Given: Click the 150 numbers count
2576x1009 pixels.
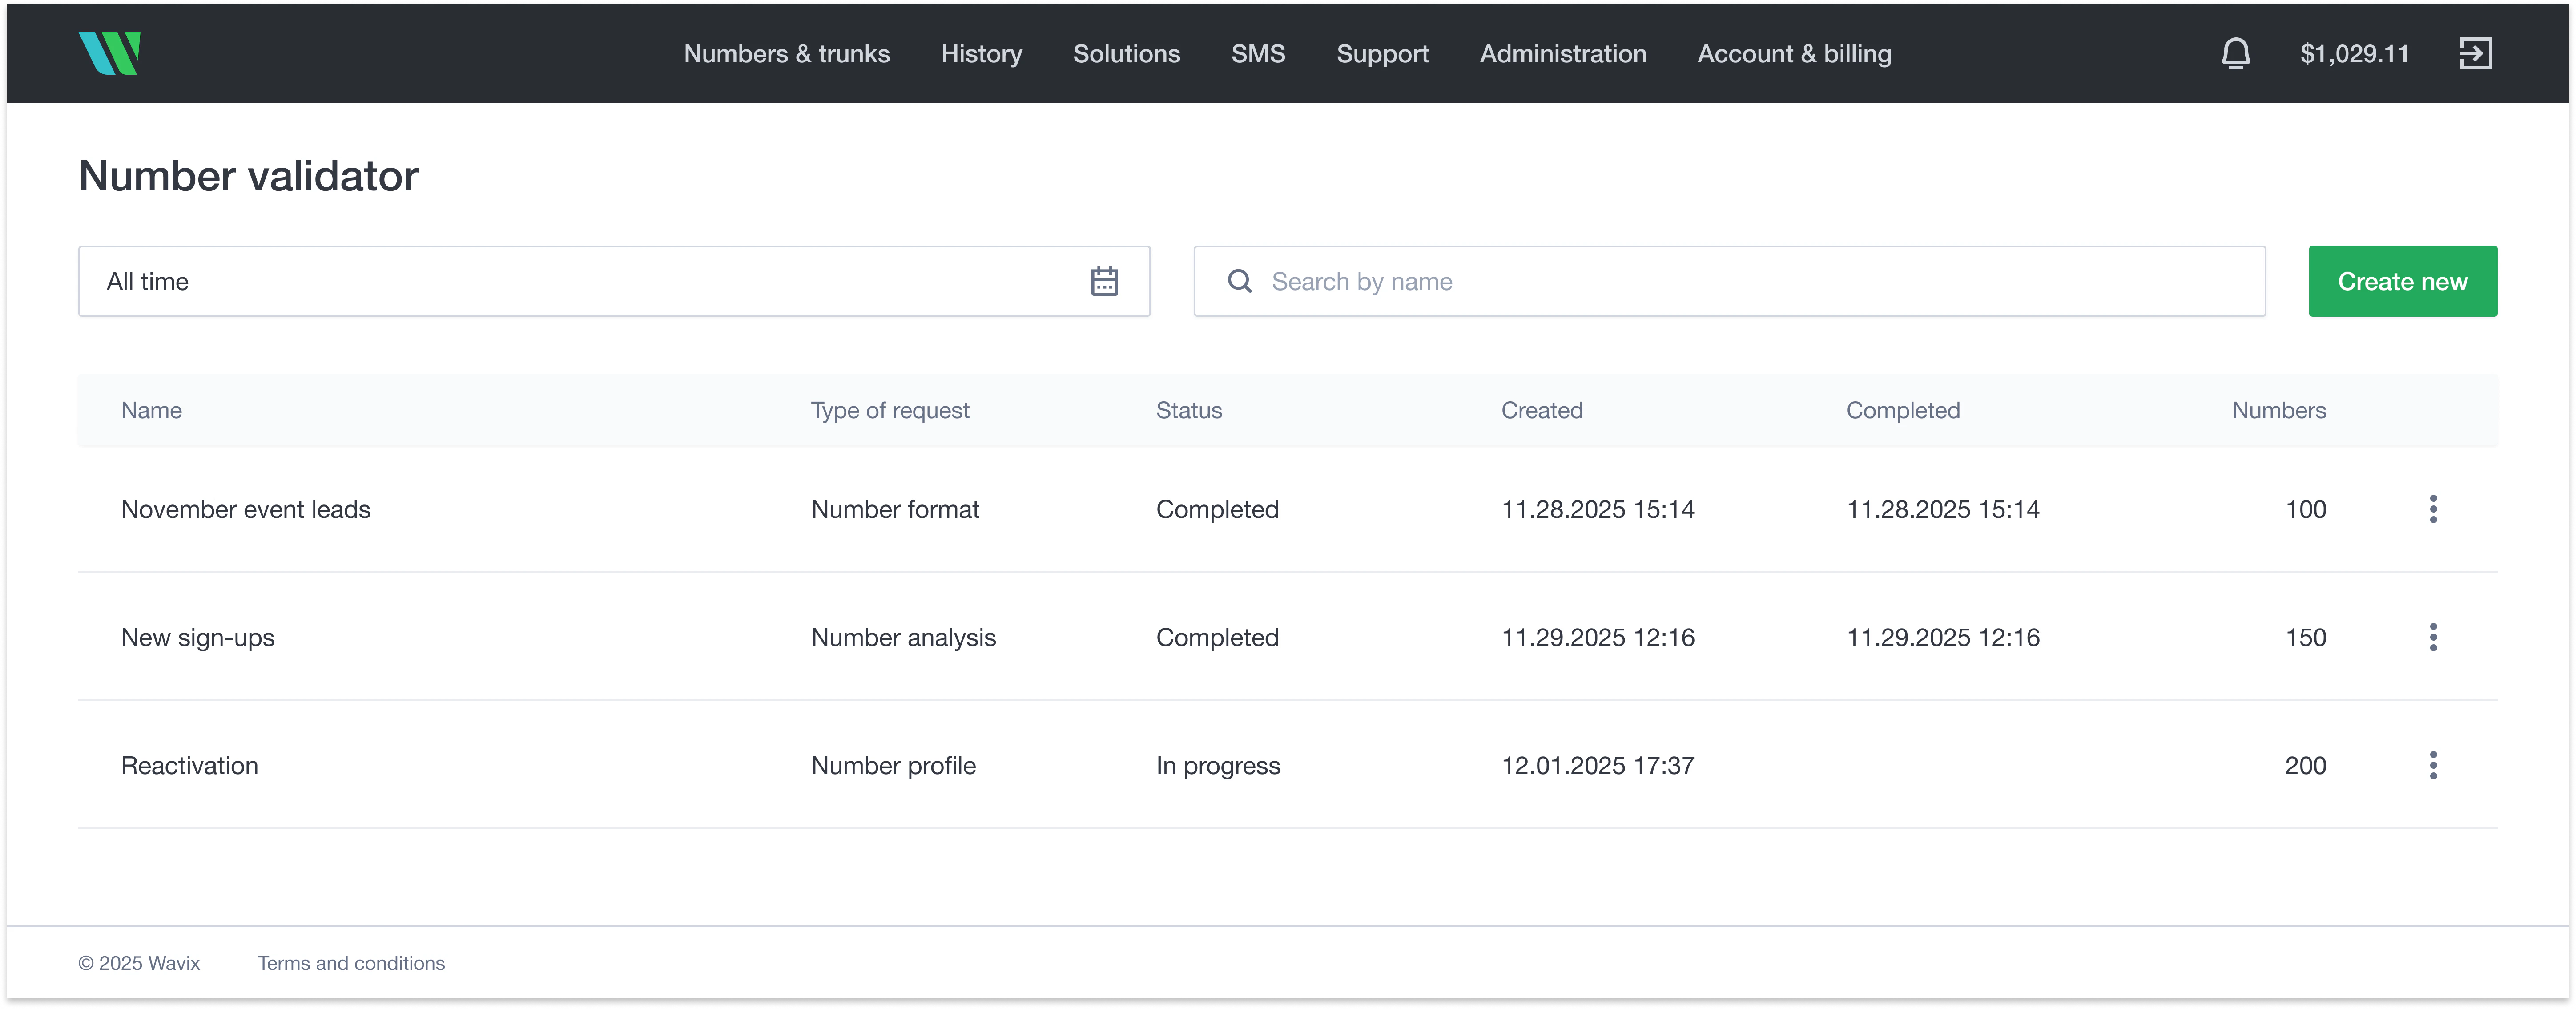Looking at the screenshot, I should click(2305, 637).
